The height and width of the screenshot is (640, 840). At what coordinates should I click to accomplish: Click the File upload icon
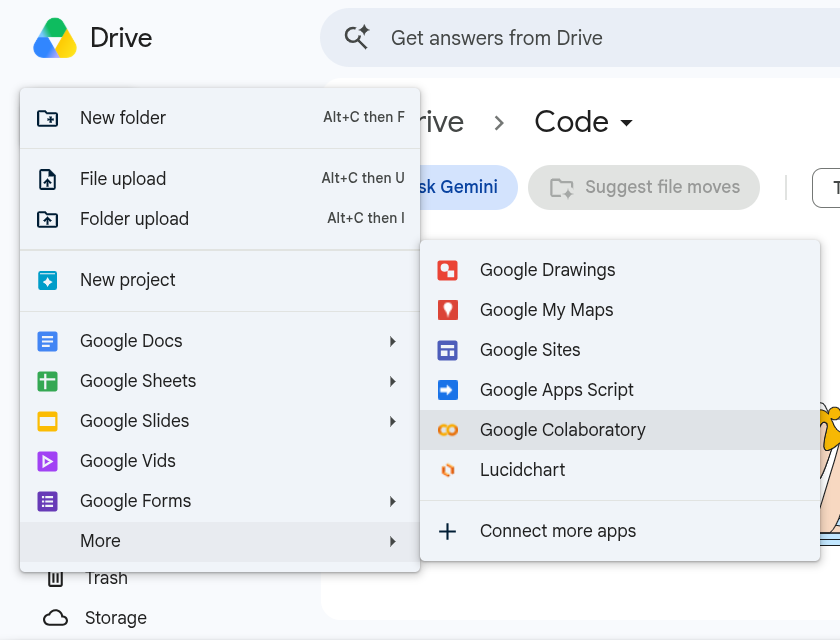(x=47, y=179)
